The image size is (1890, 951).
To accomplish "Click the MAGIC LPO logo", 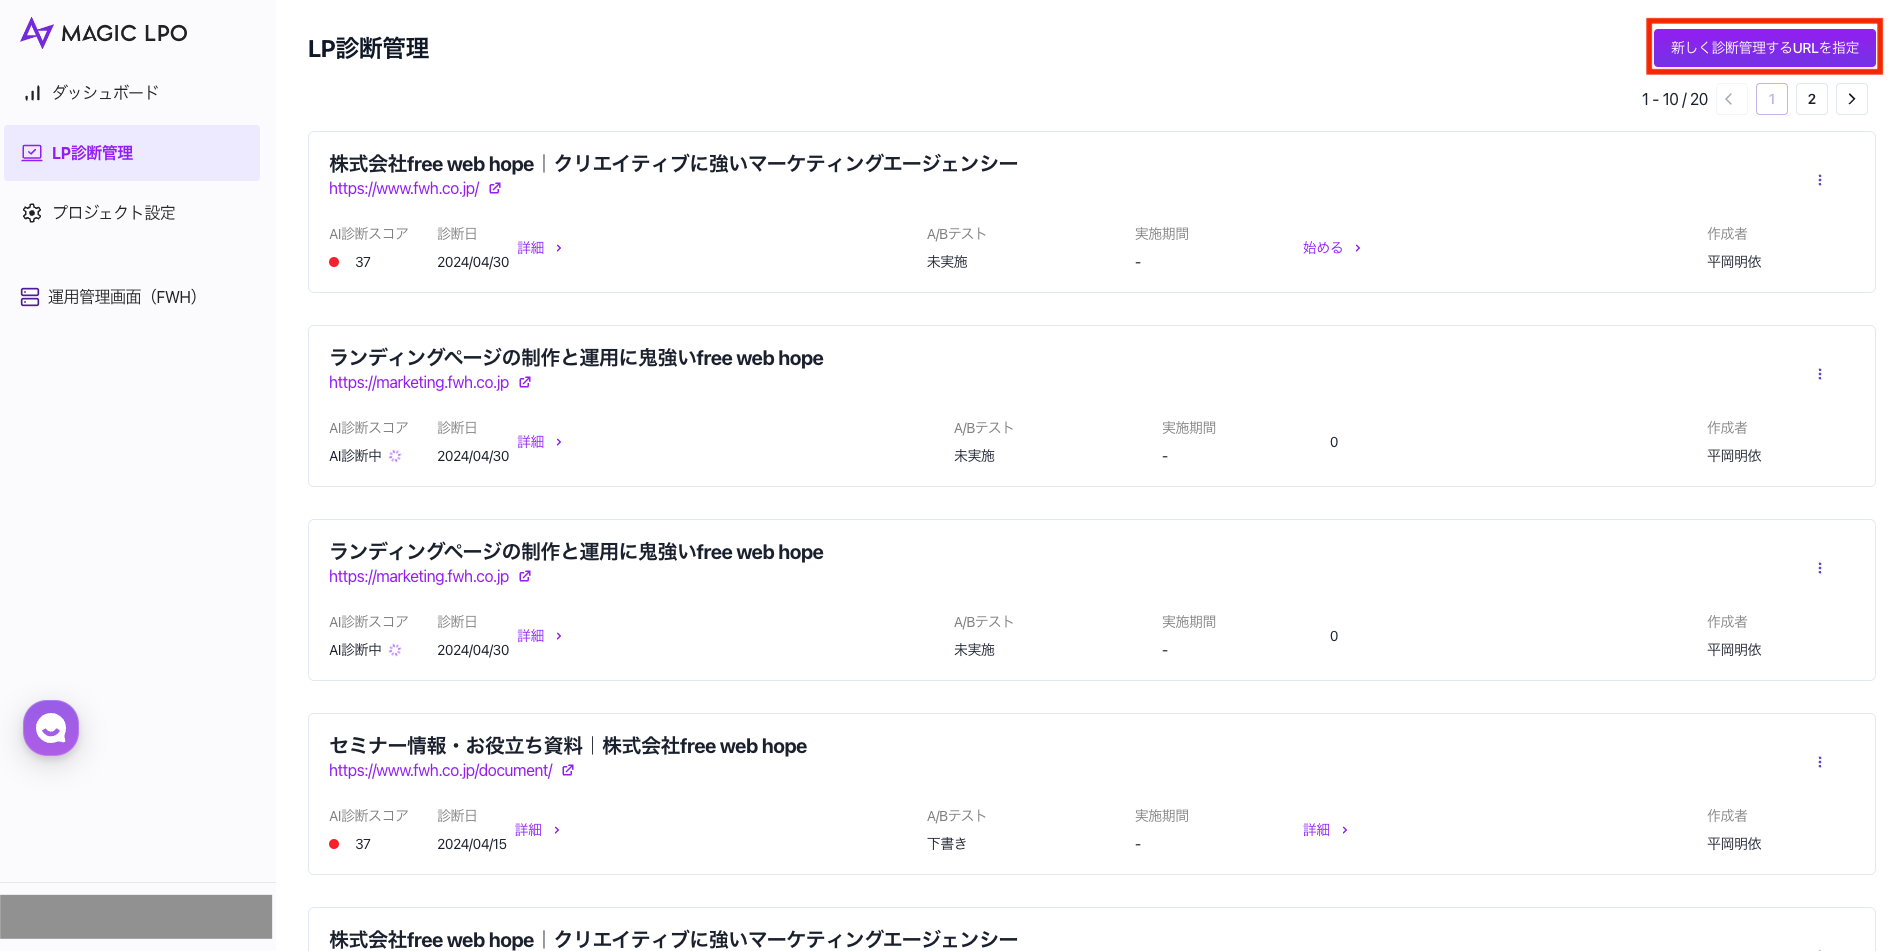I will [x=104, y=33].
